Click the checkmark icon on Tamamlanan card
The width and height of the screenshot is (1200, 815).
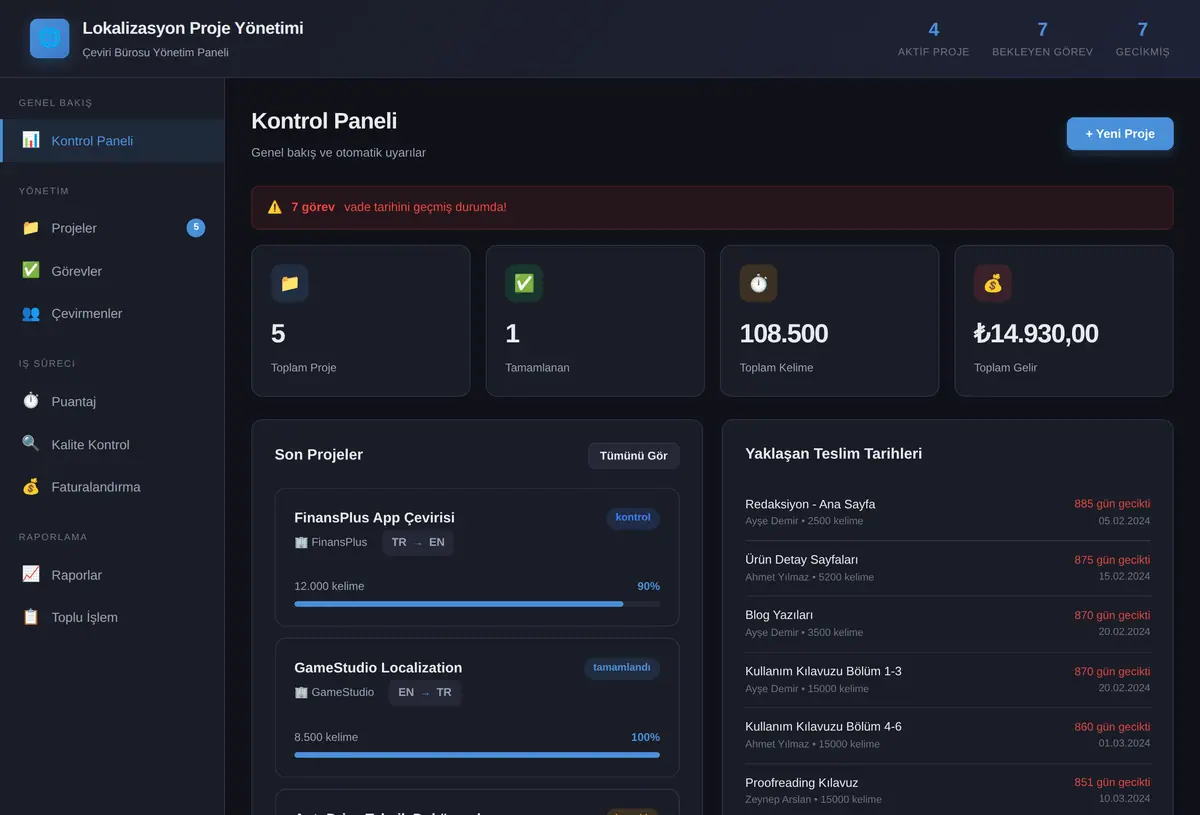524,284
